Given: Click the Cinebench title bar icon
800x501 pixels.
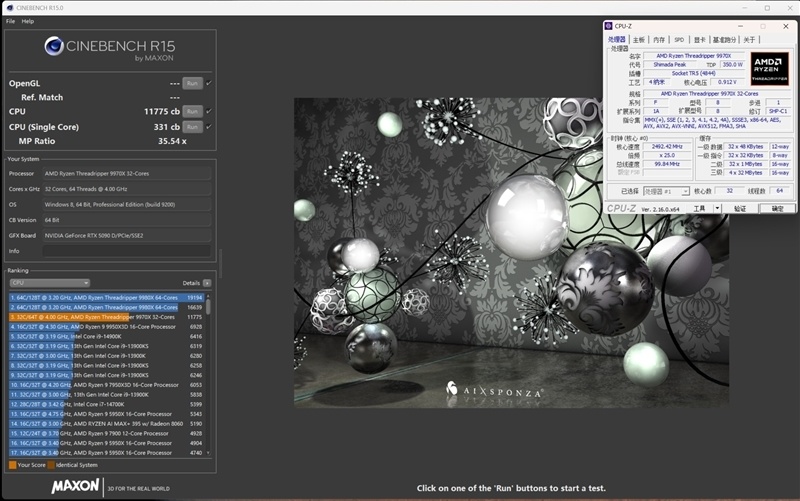Looking at the screenshot, I should (x=8, y=7).
